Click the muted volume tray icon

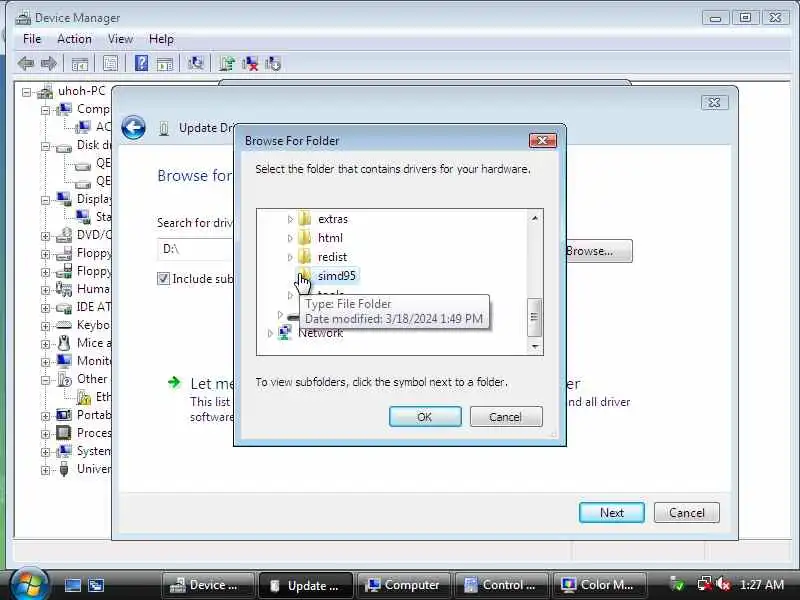pos(723,584)
